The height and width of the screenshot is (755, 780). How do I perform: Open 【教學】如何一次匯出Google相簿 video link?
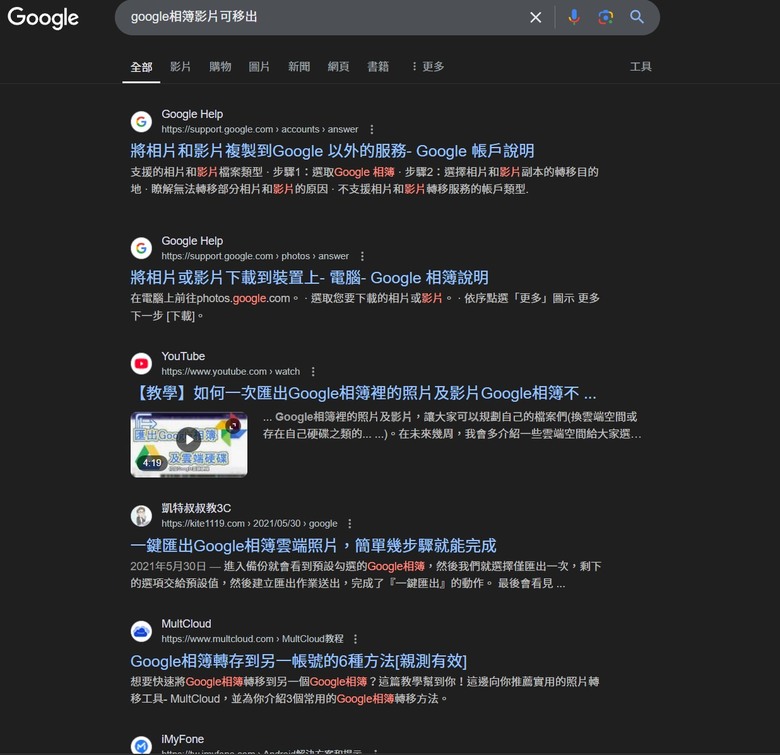point(363,393)
